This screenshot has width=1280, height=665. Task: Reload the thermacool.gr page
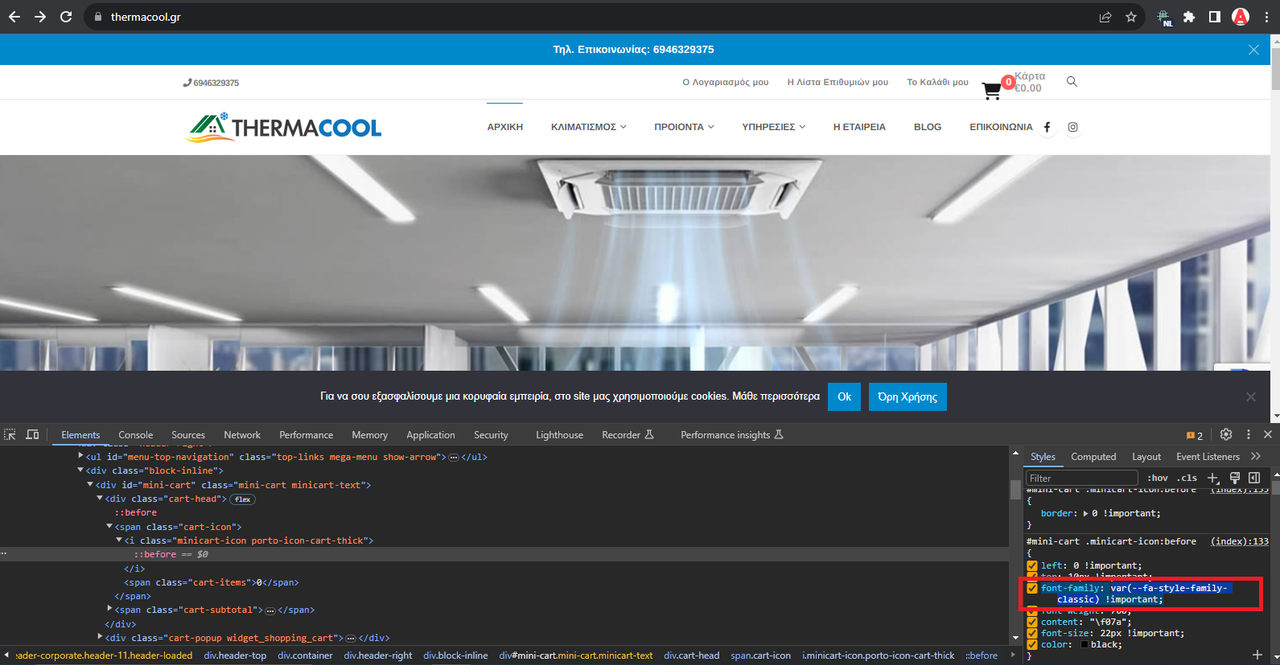66,17
